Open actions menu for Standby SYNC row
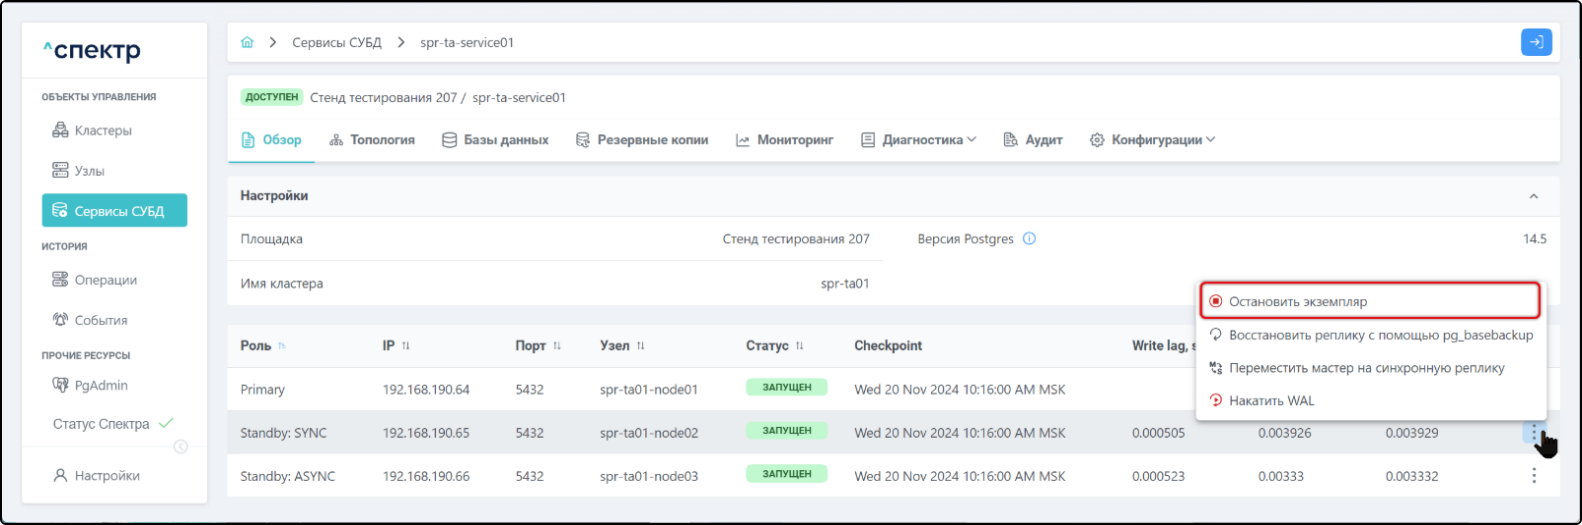 [x=1533, y=432]
